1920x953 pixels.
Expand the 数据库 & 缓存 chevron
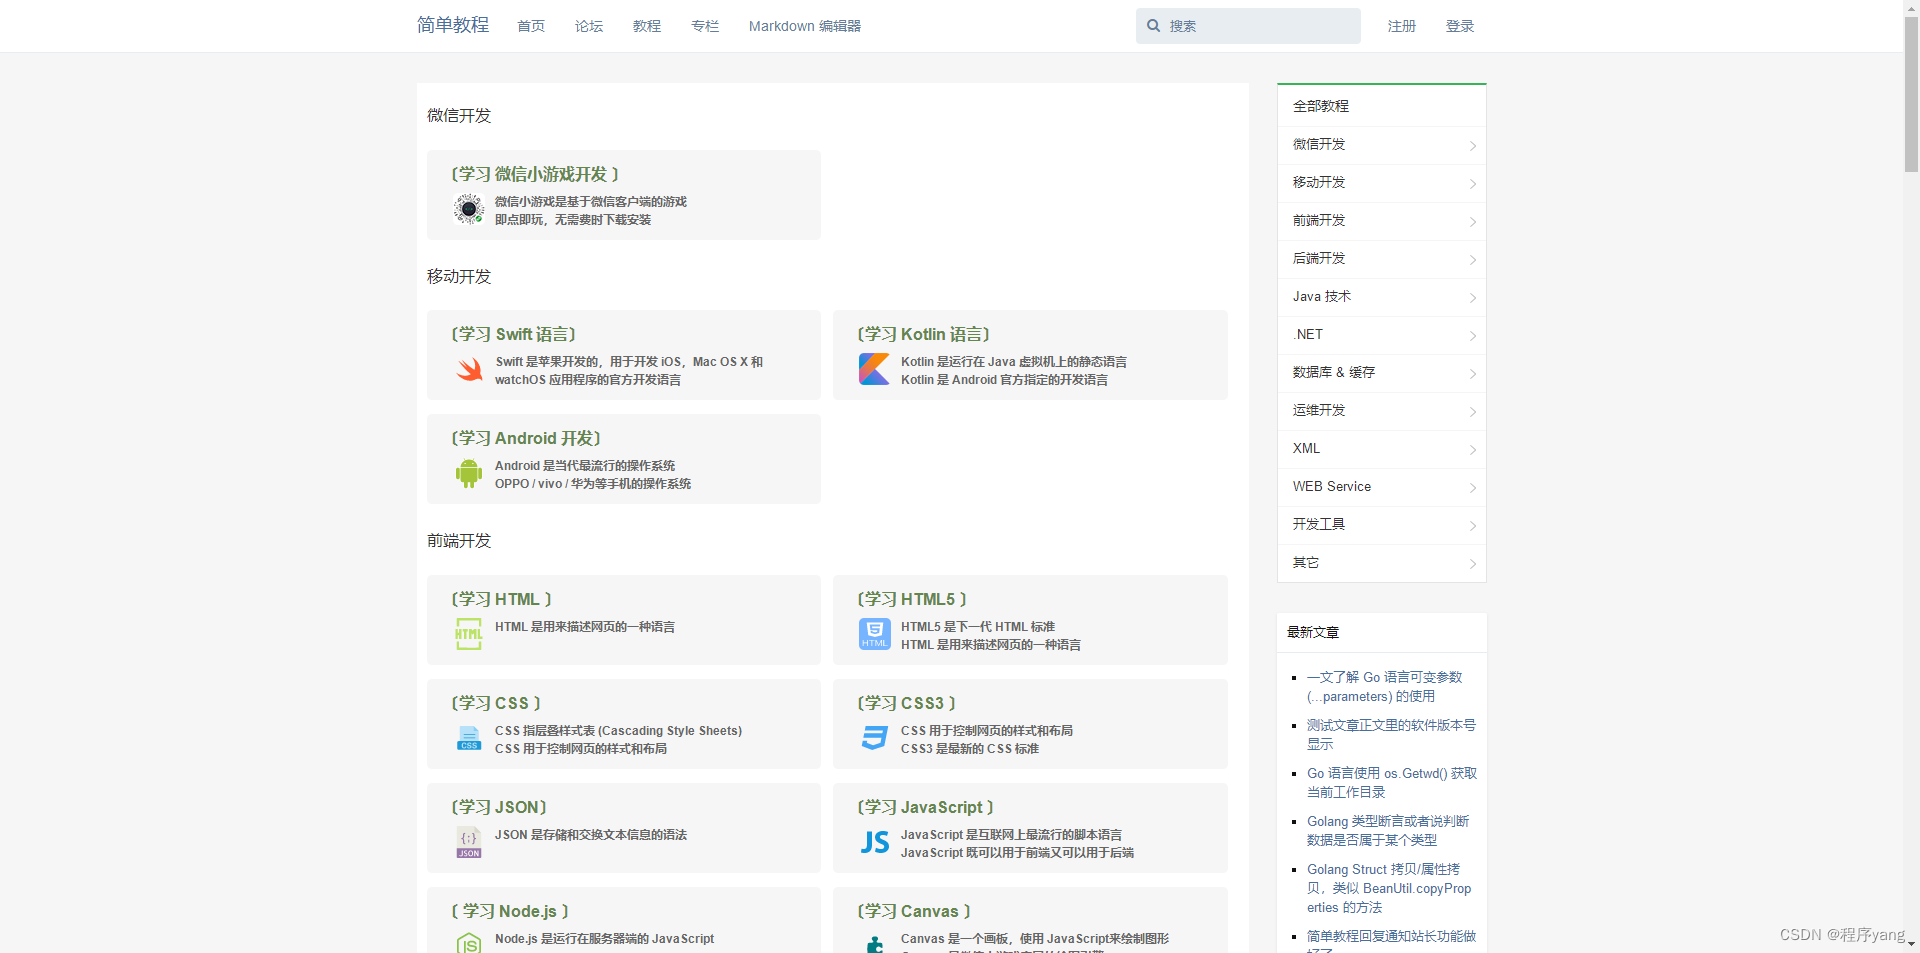click(1472, 374)
